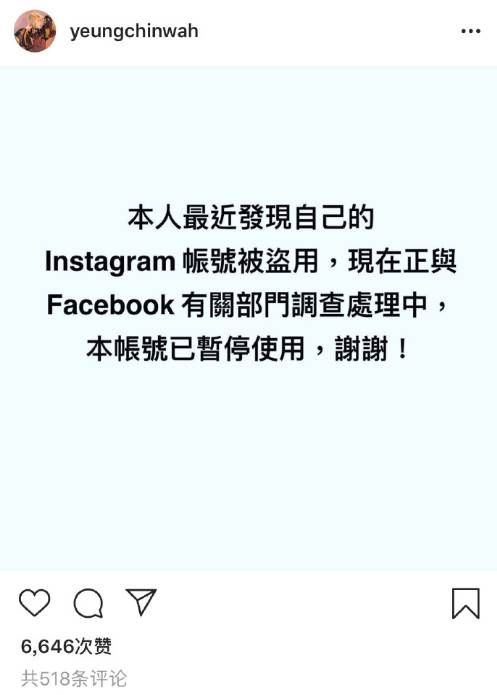The width and height of the screenshot is (497, 695).
Task: Like the post with the heart icon
Action: tap(35, 602)
